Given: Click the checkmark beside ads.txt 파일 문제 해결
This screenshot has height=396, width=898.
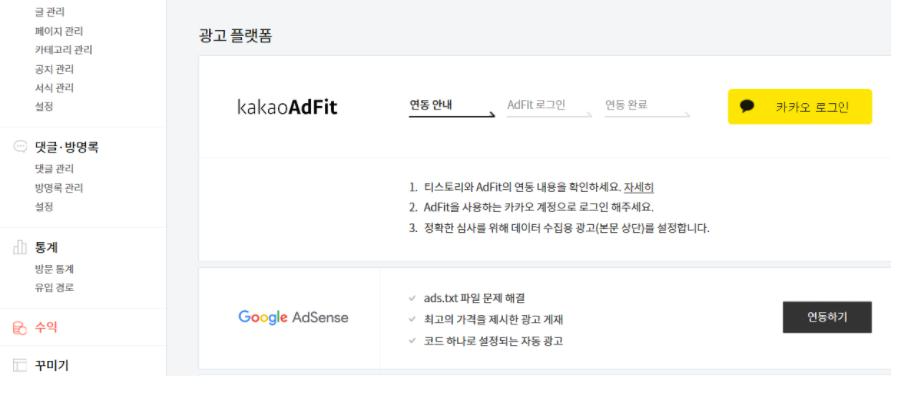Looking at the screenshot, I should (412, 299).
